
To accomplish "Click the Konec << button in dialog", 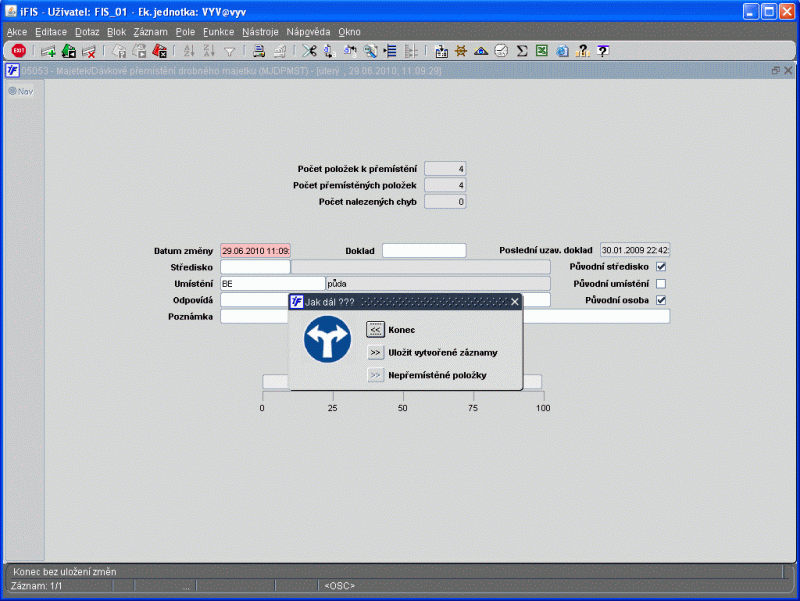I will (x=375, y=330).
